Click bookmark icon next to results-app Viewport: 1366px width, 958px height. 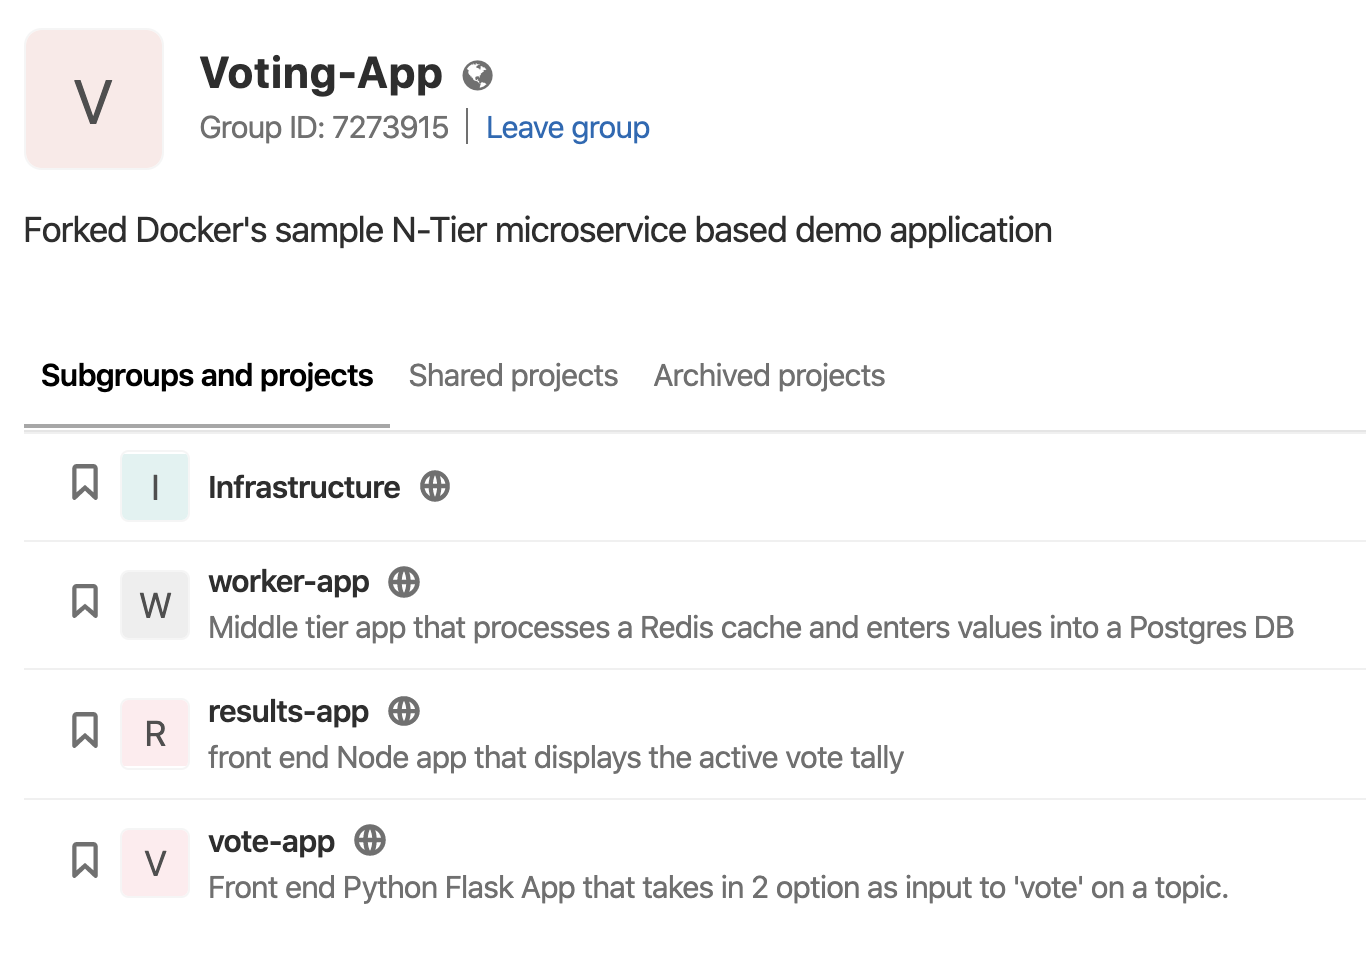pyautogui.click(x=85, y=730)
